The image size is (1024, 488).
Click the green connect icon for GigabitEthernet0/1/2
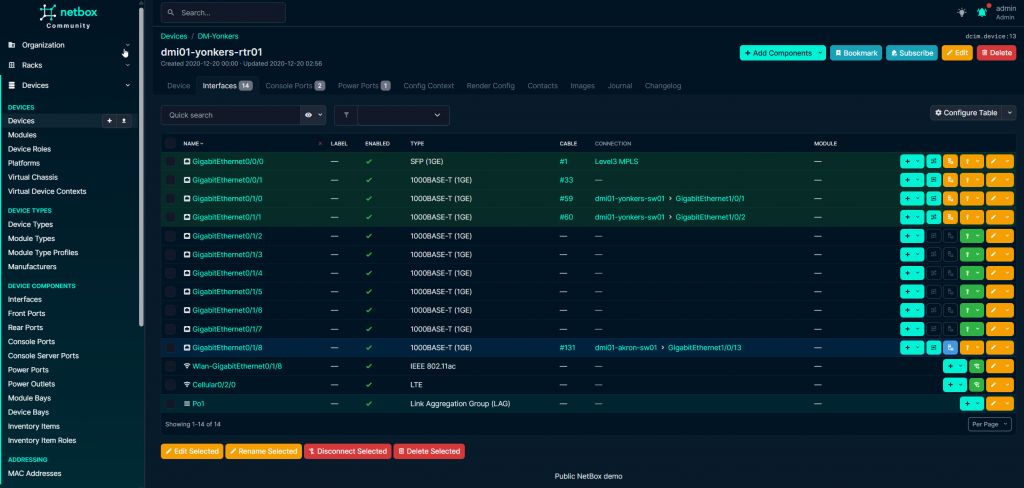tap(967, 236)
